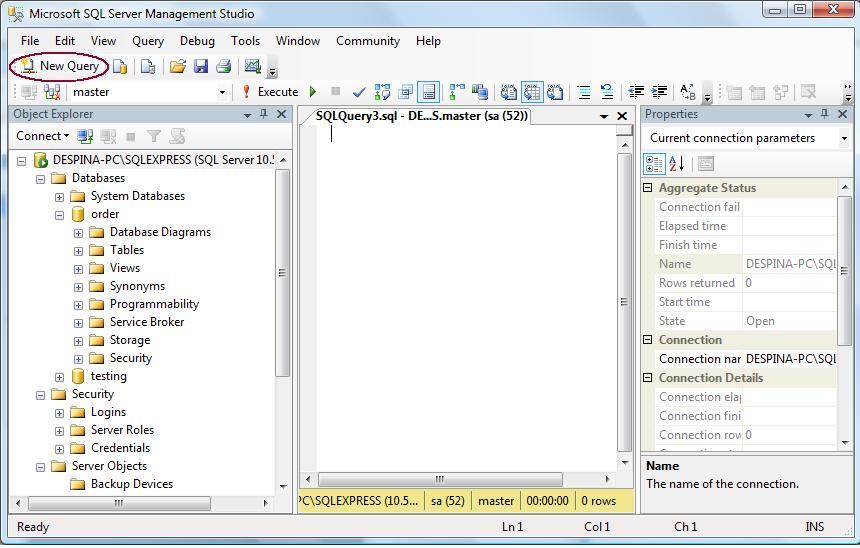Collapse the Databases folder
The height and width of the screenshot is (548, 860).
coord(40,179)
